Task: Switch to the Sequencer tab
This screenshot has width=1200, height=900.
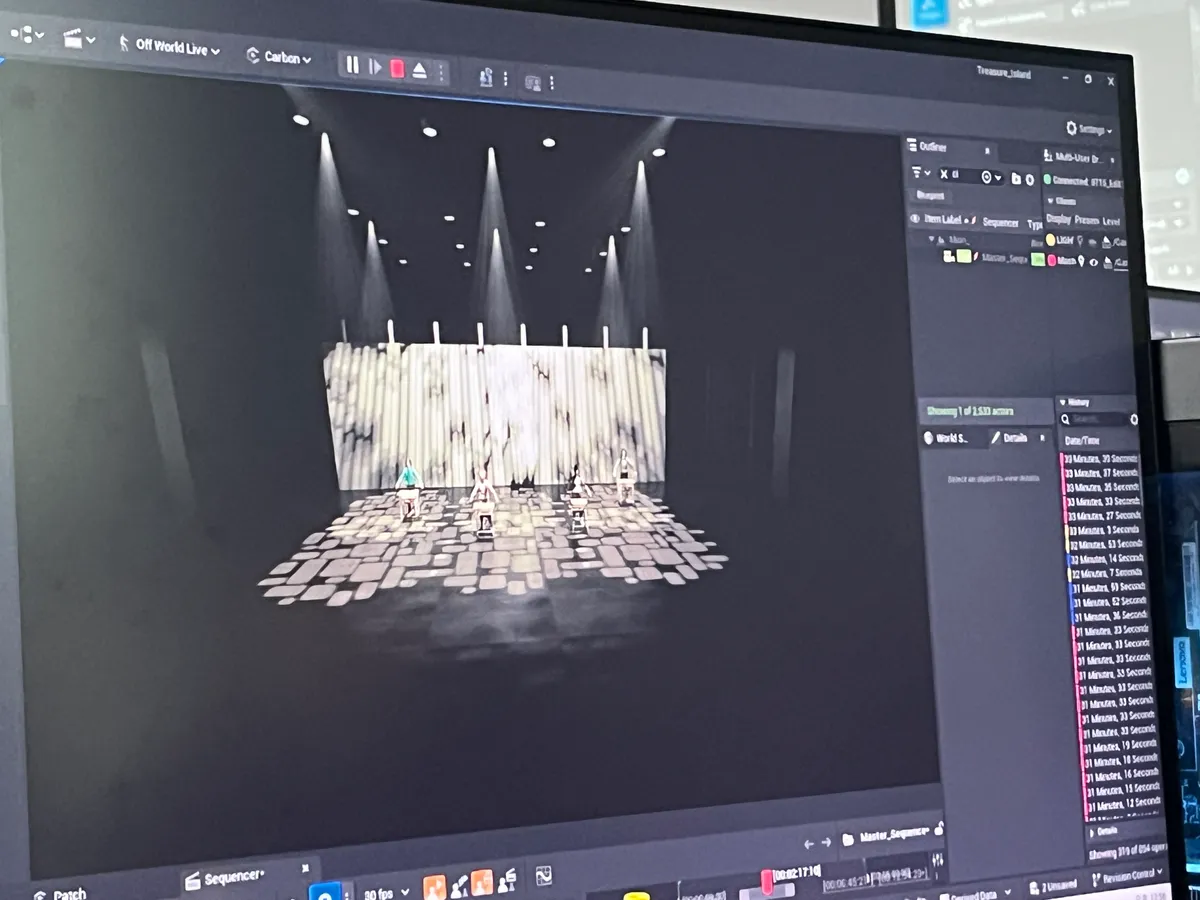Action: pos(224,878)
